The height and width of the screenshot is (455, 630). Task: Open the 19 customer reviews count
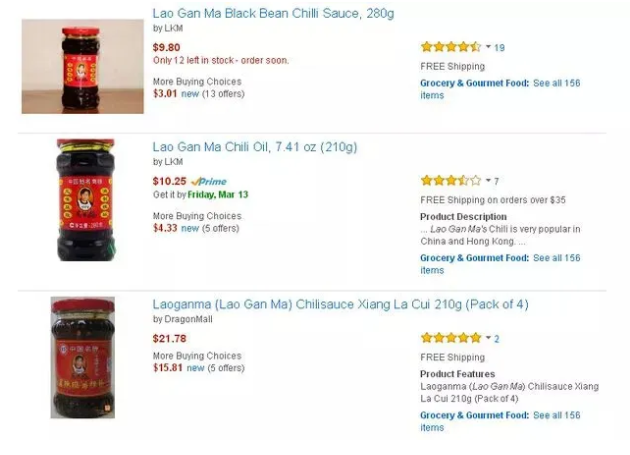click(x=499, y=48)
